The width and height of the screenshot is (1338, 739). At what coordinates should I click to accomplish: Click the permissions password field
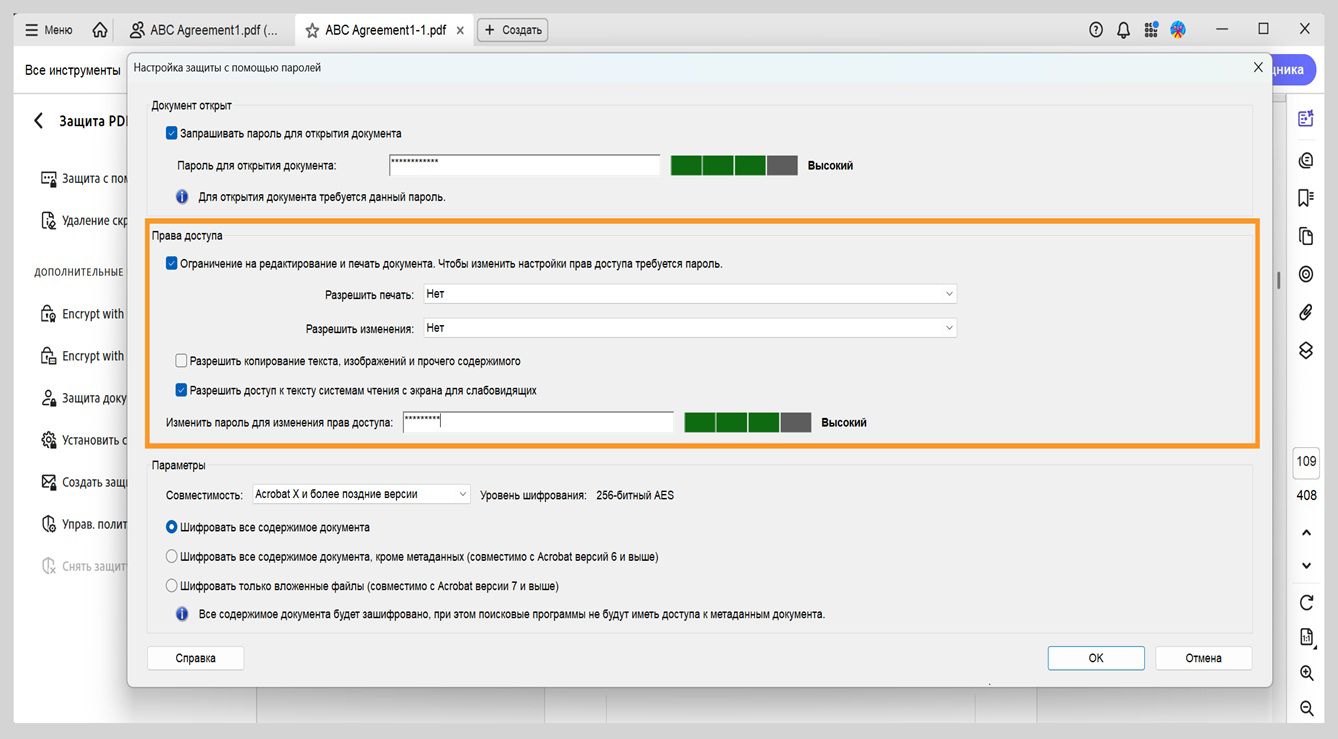[x=538, y=422]
